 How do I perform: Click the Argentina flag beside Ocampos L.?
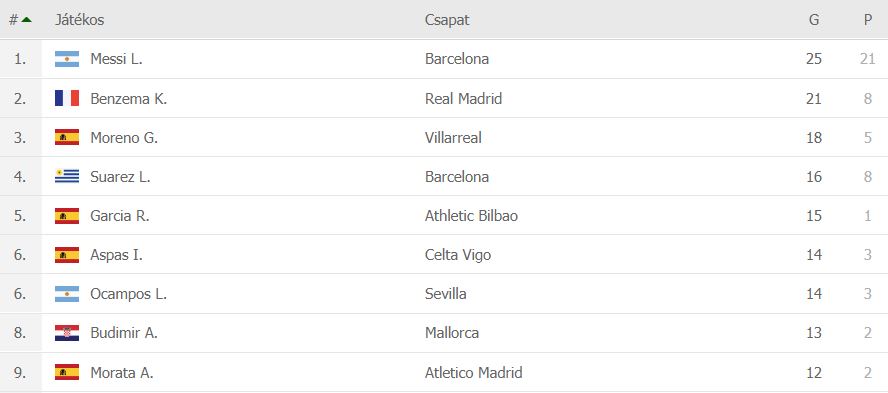tap(67, 294)
